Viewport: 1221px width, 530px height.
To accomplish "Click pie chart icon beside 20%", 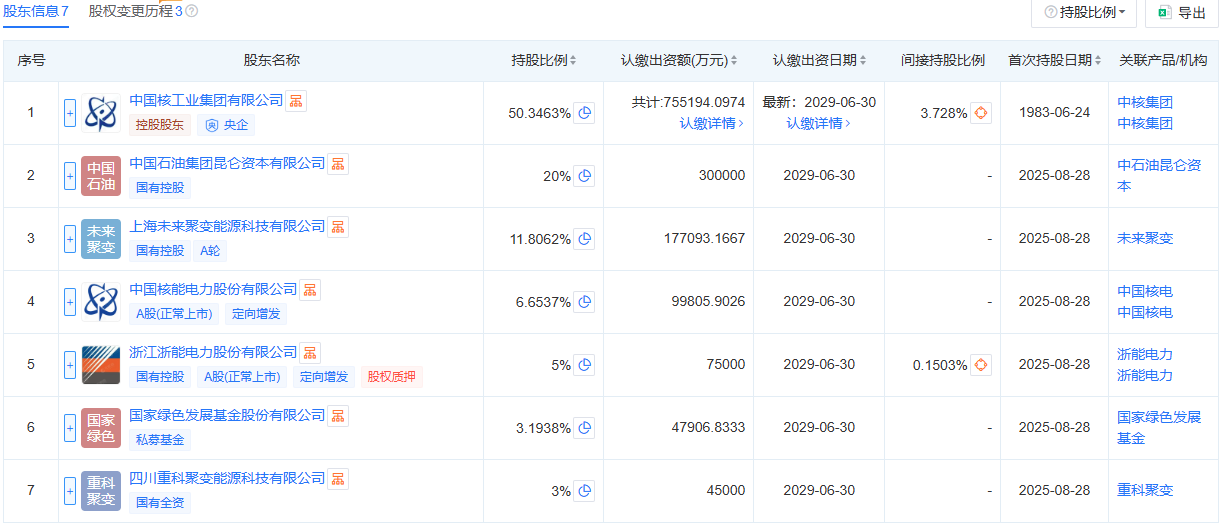I will point(585,176).
